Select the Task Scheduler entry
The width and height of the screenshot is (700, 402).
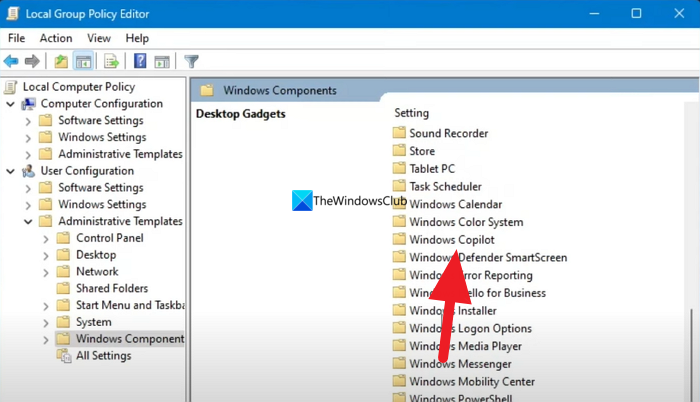coord(446,186)
